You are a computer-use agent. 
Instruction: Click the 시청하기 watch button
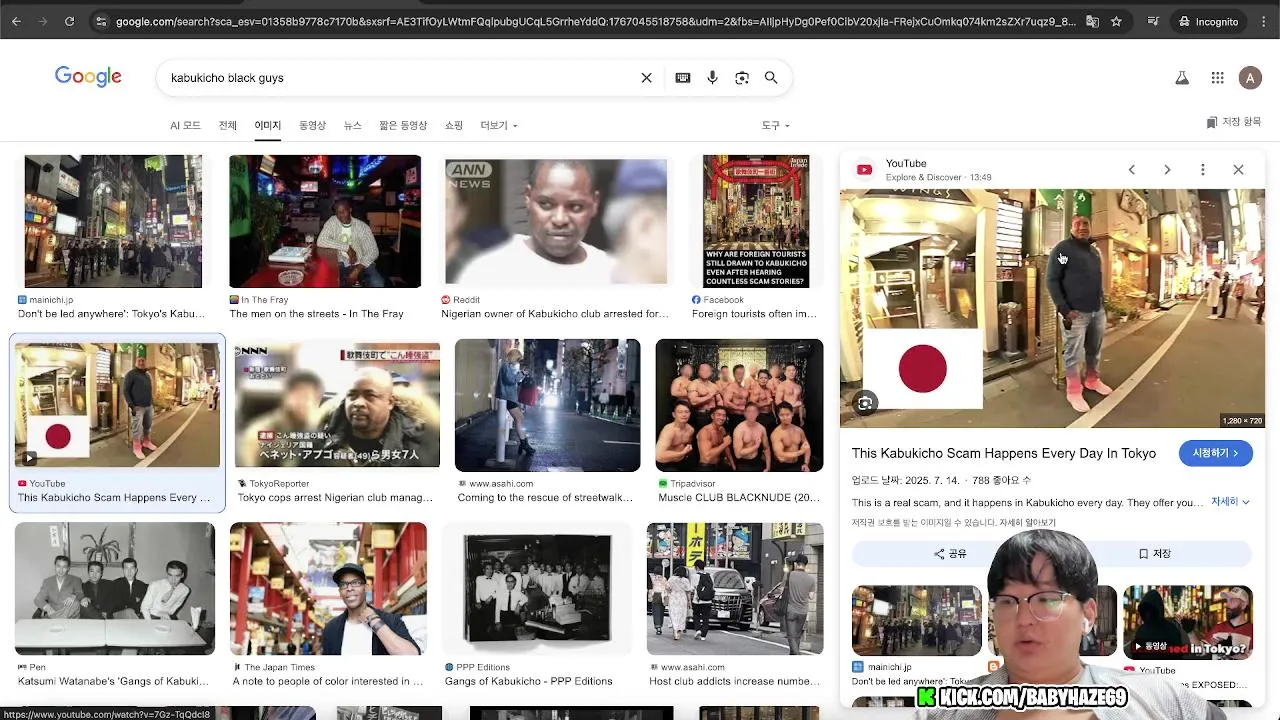[x=1215, y=453]
